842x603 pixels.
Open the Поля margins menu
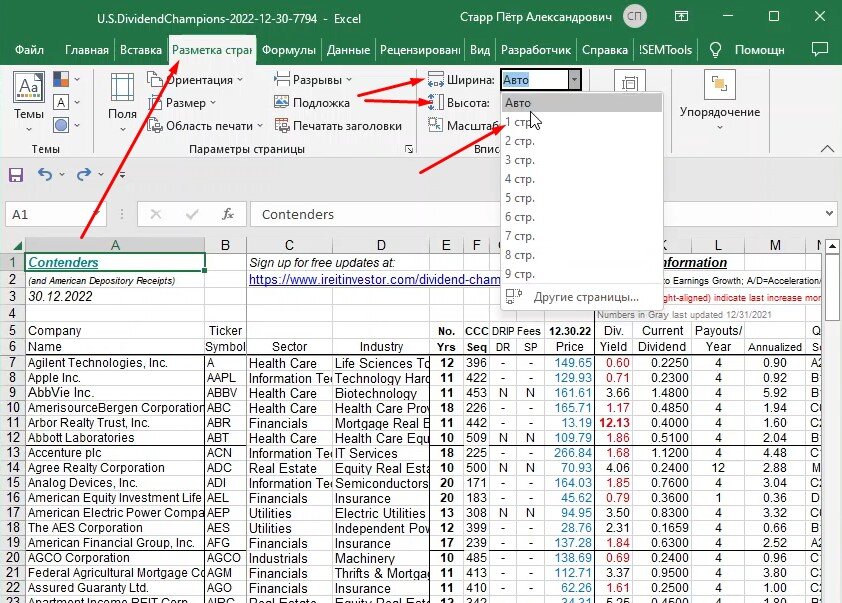[122, 102]
